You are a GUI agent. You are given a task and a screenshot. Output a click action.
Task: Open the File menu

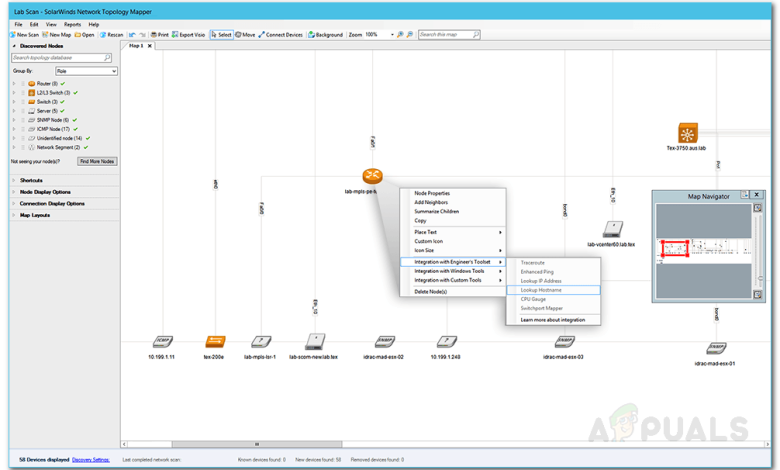click(18, 24)
